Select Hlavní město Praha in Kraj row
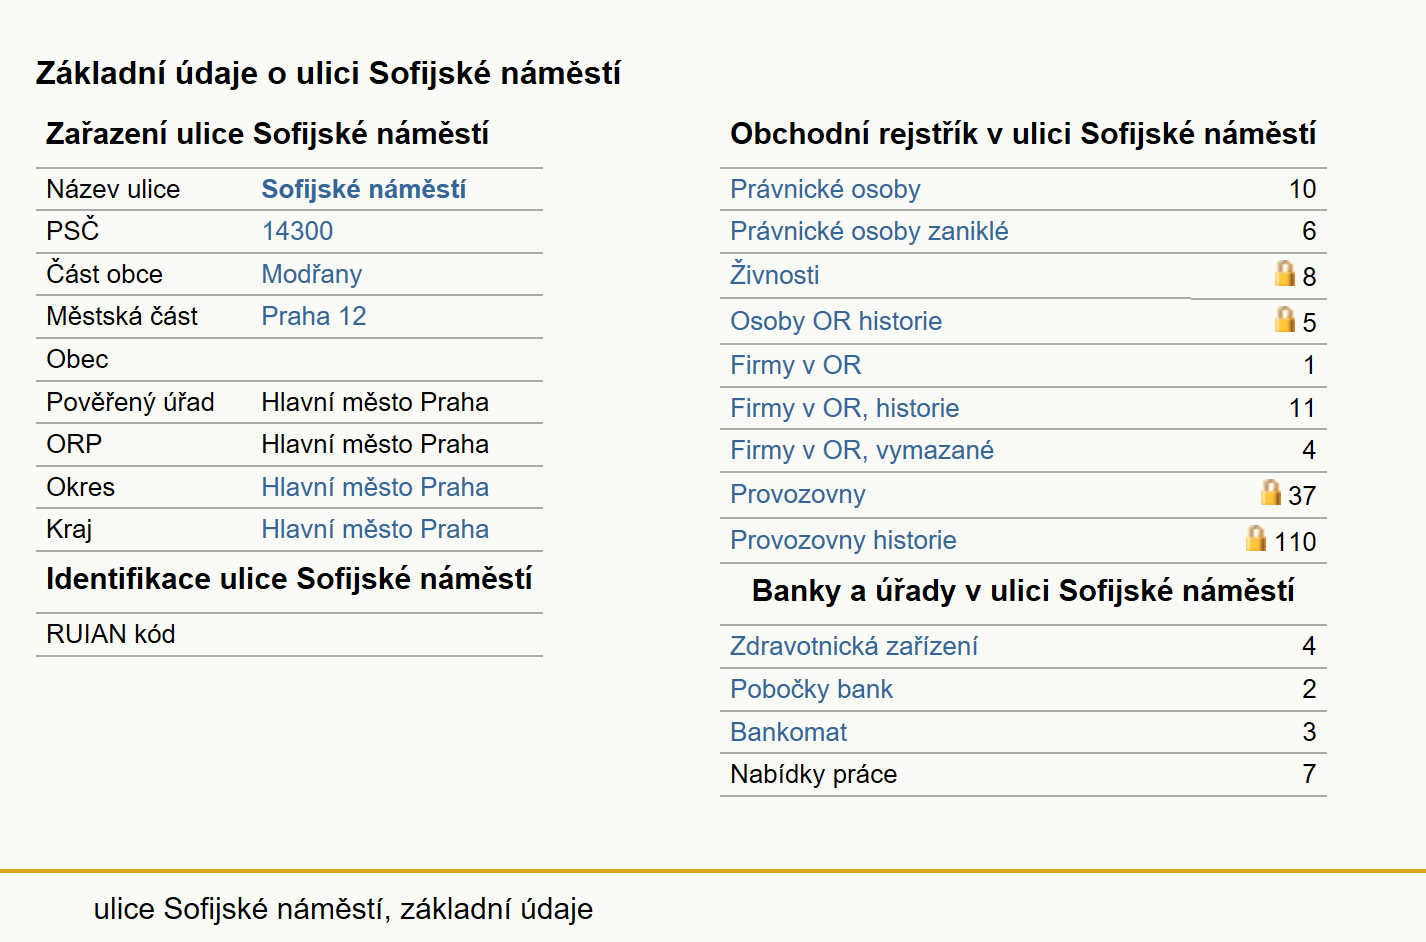This screenshot has height=942, width=1426. [375, 529]
